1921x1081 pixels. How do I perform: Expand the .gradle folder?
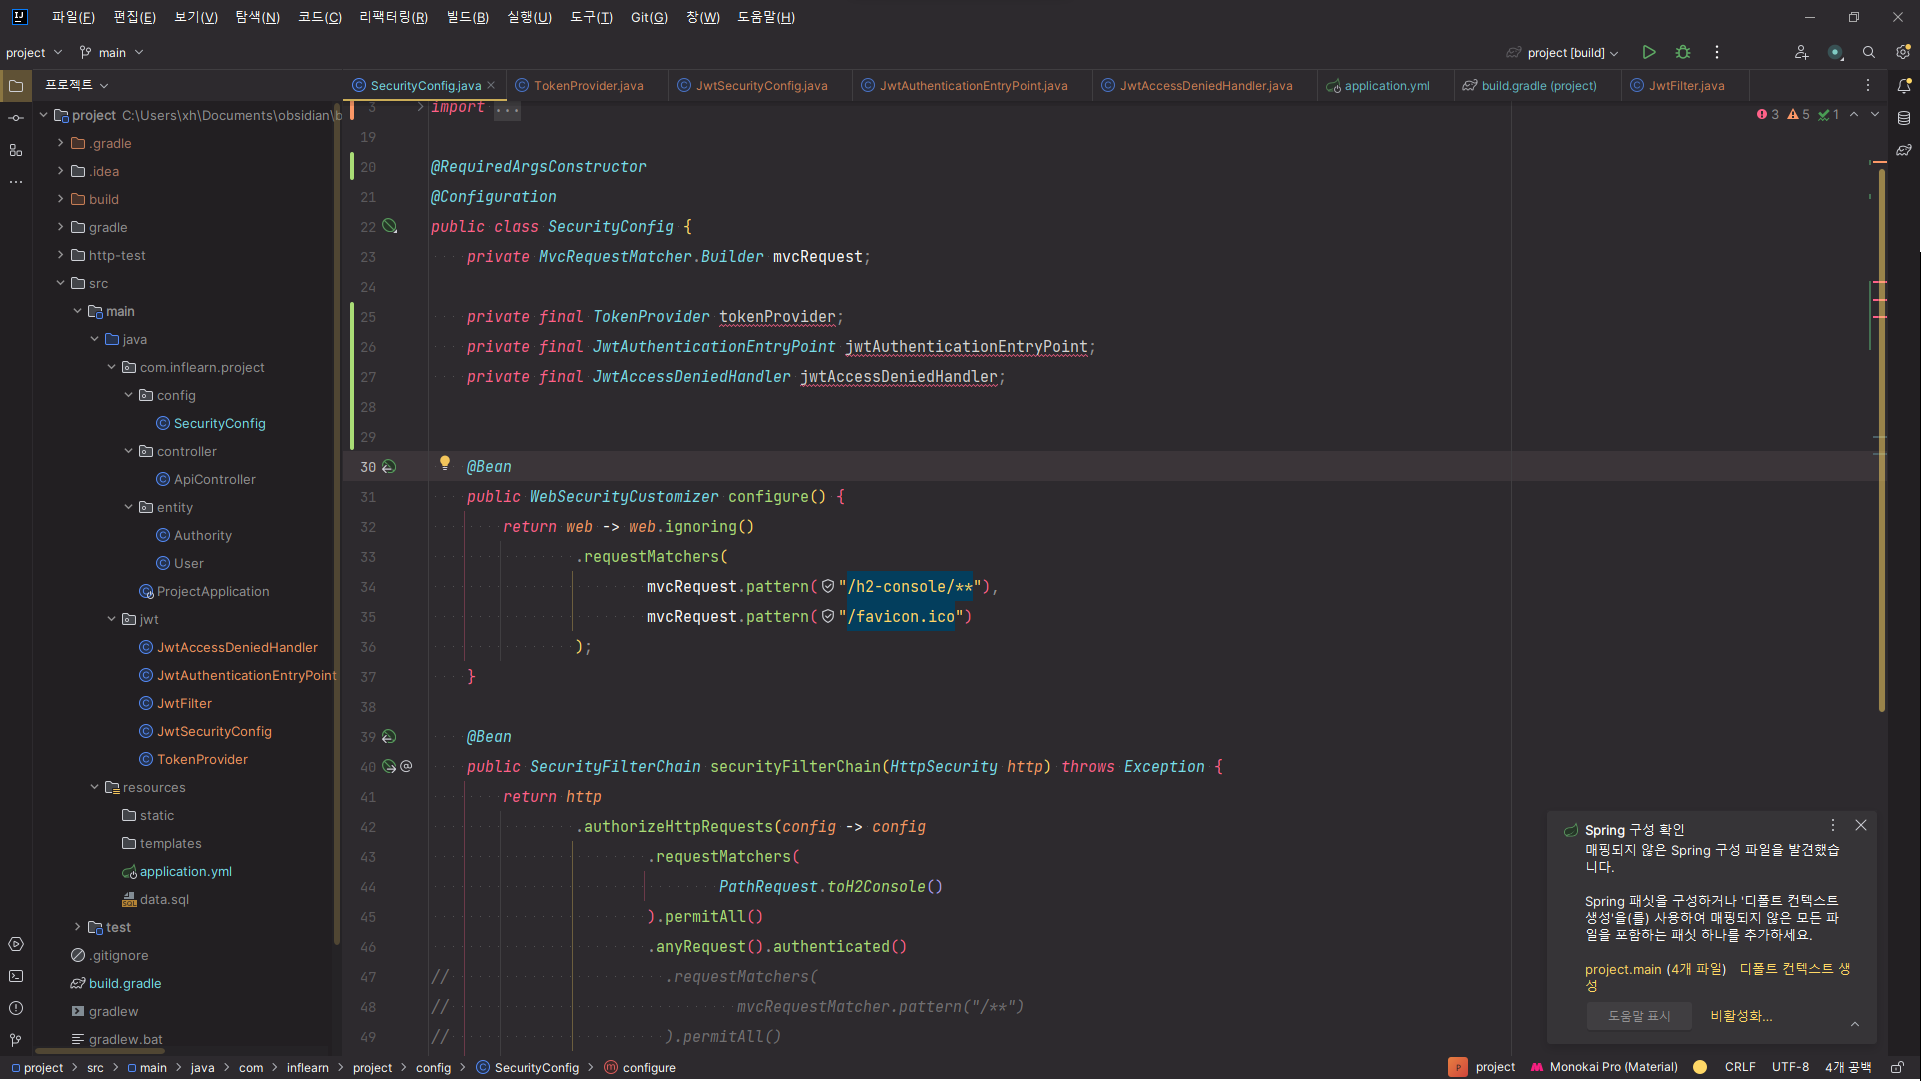(60, 143)
